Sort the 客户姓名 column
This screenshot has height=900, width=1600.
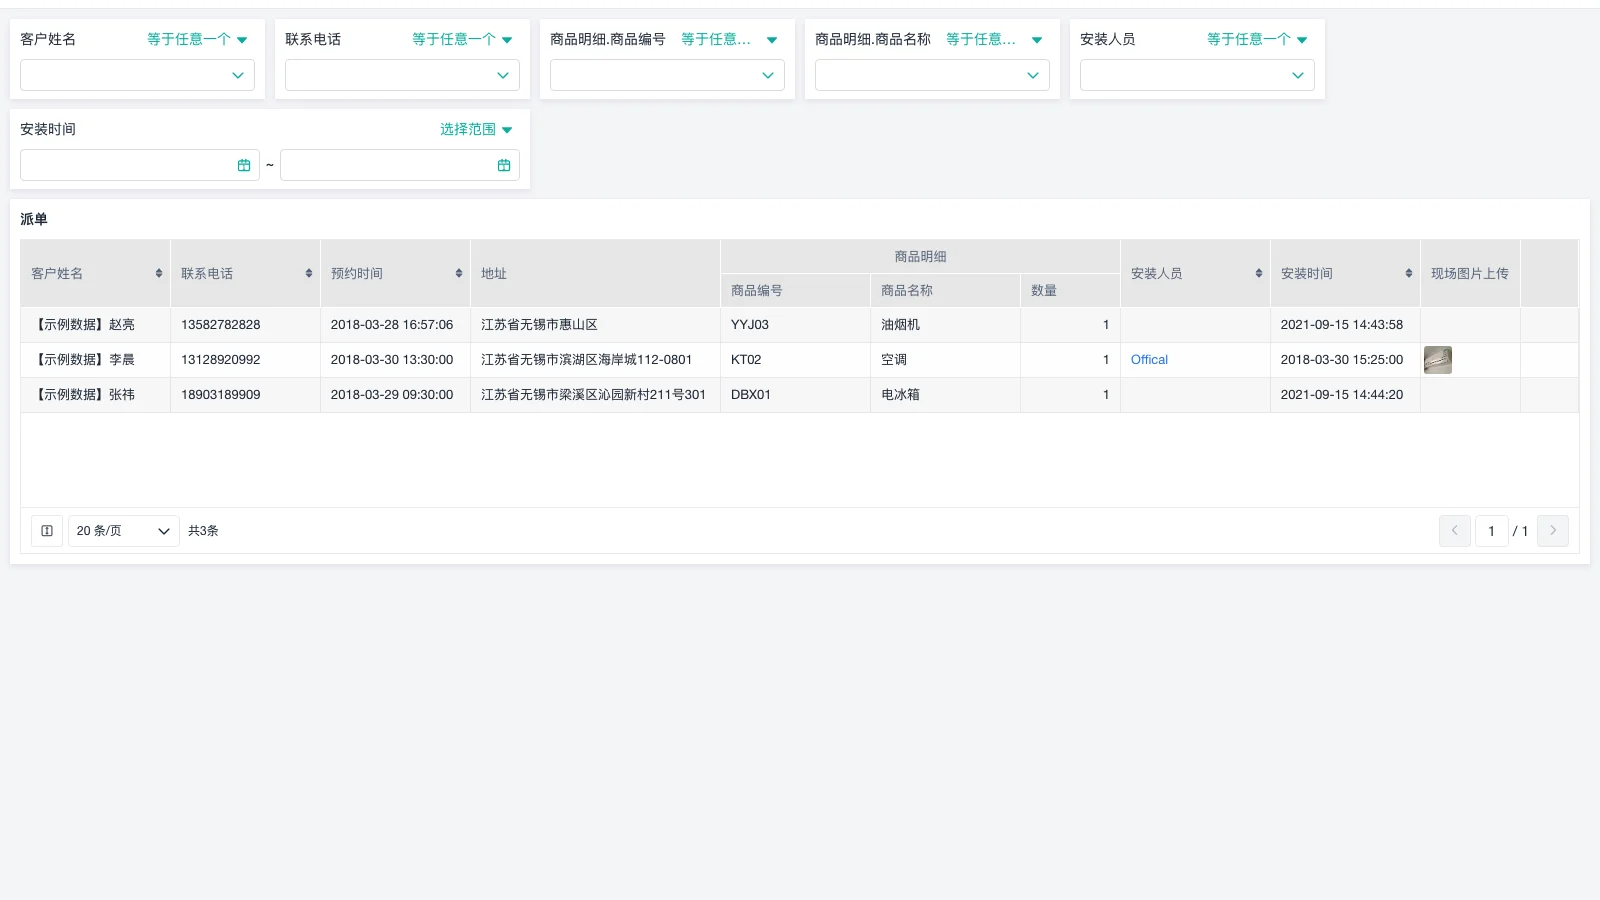158,272
